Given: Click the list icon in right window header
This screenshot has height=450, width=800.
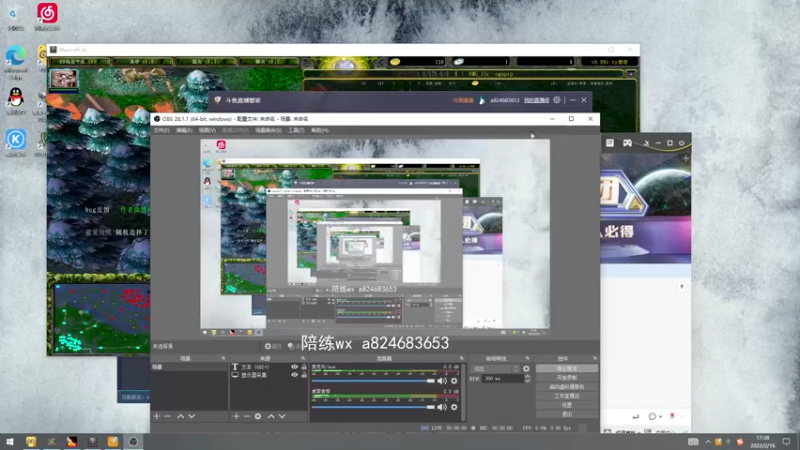Looking at the screenshot, I should (x=610, y=143).
